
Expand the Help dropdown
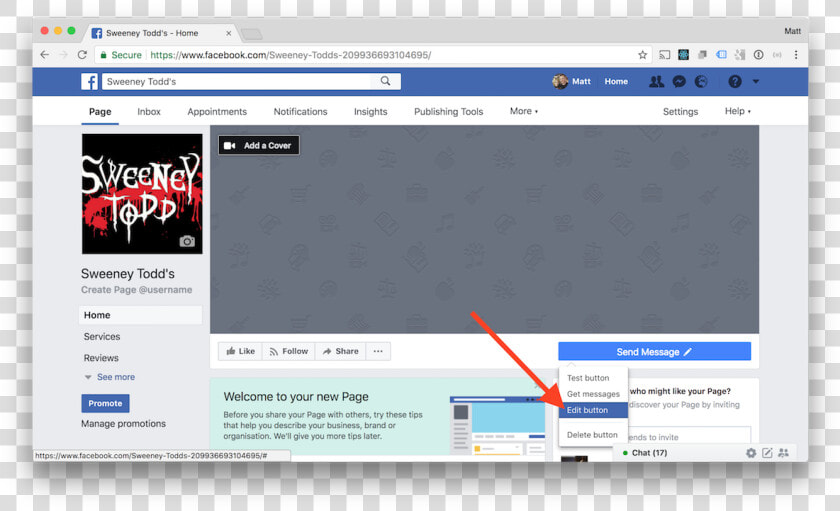tap(738, 111)
